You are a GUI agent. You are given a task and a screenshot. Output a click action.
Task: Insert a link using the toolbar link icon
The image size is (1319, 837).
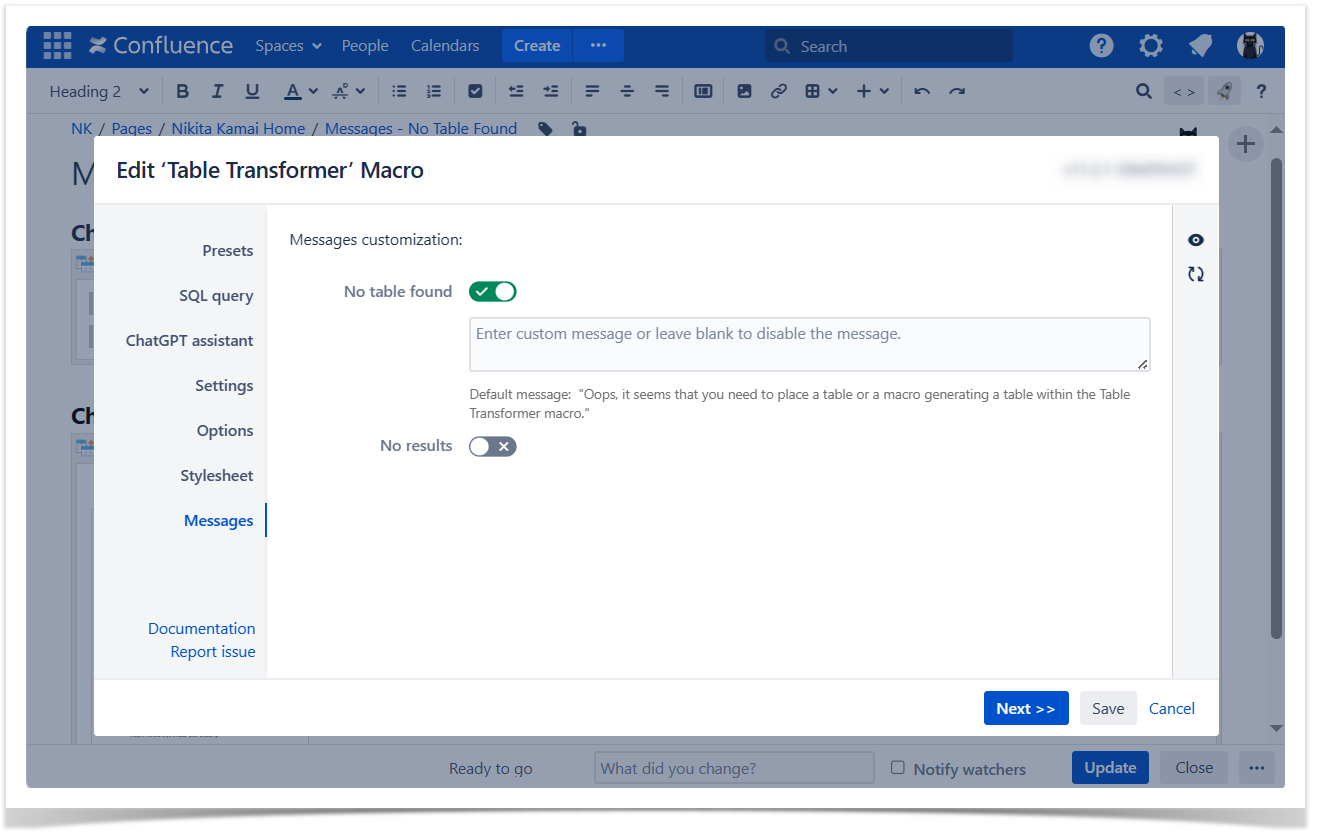click(778, 91)
